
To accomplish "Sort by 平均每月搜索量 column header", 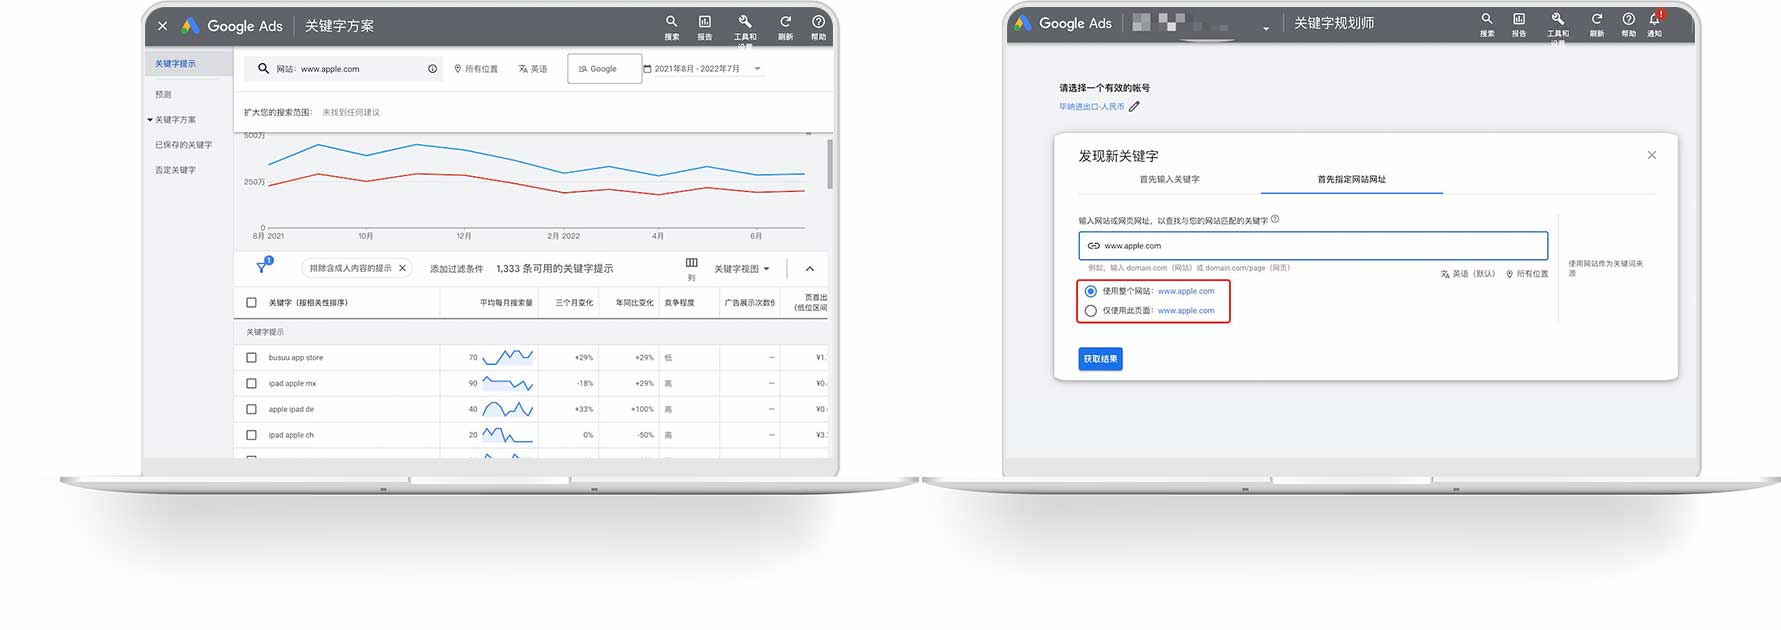I will [506, 302].
